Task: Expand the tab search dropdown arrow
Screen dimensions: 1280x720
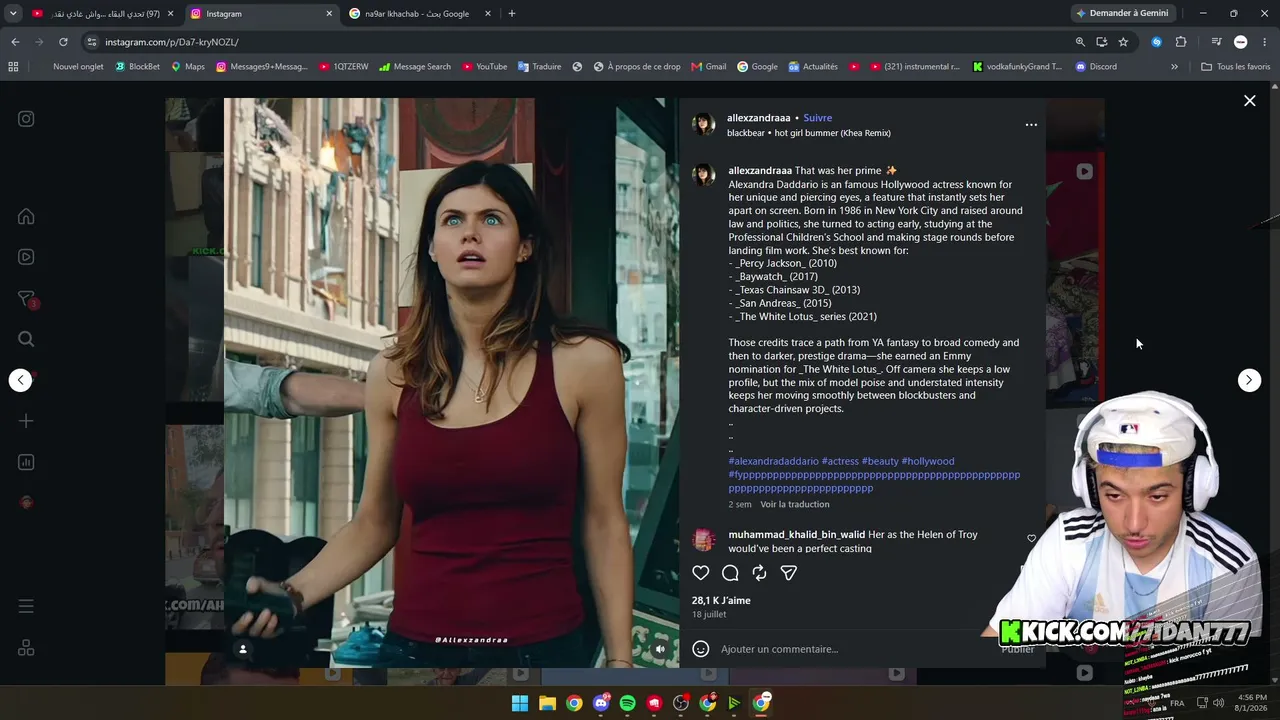Action: [x=13, y=14]
